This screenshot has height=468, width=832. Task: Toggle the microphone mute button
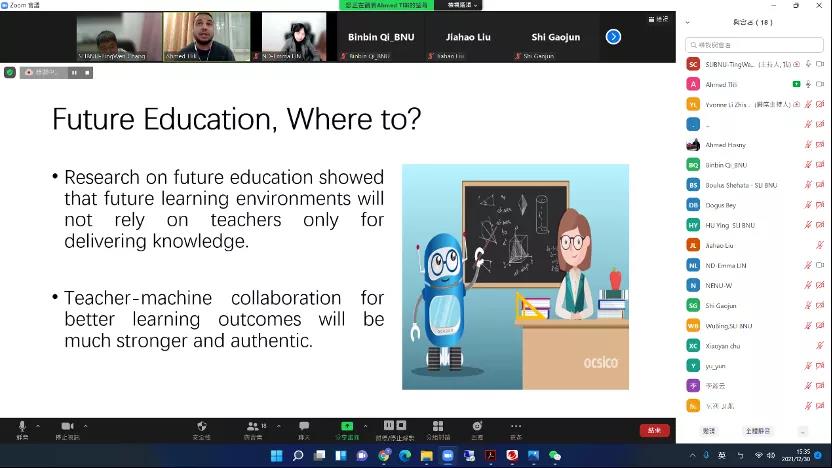pyautogui.click(x=22, y=428)
